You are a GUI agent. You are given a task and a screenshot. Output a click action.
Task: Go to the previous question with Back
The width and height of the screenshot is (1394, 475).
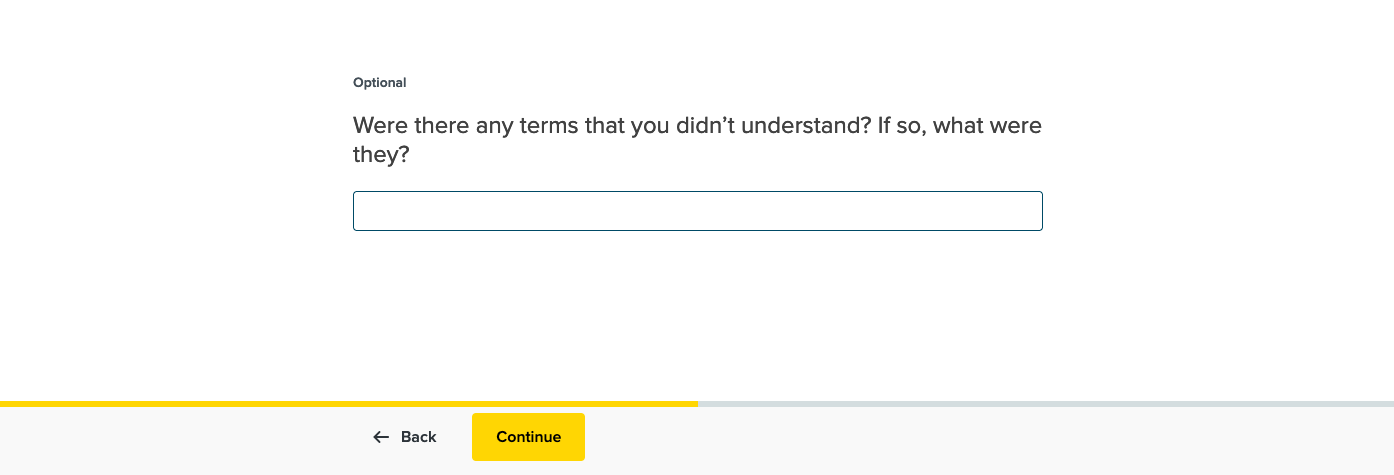[x=405, y=437]
